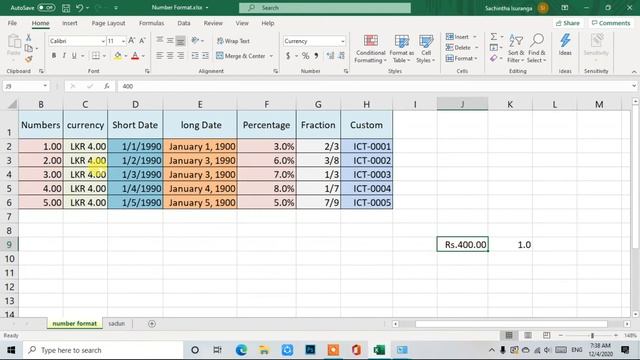
Task: Open Cell Styles gallery
Action: click(x=426, y=49)
